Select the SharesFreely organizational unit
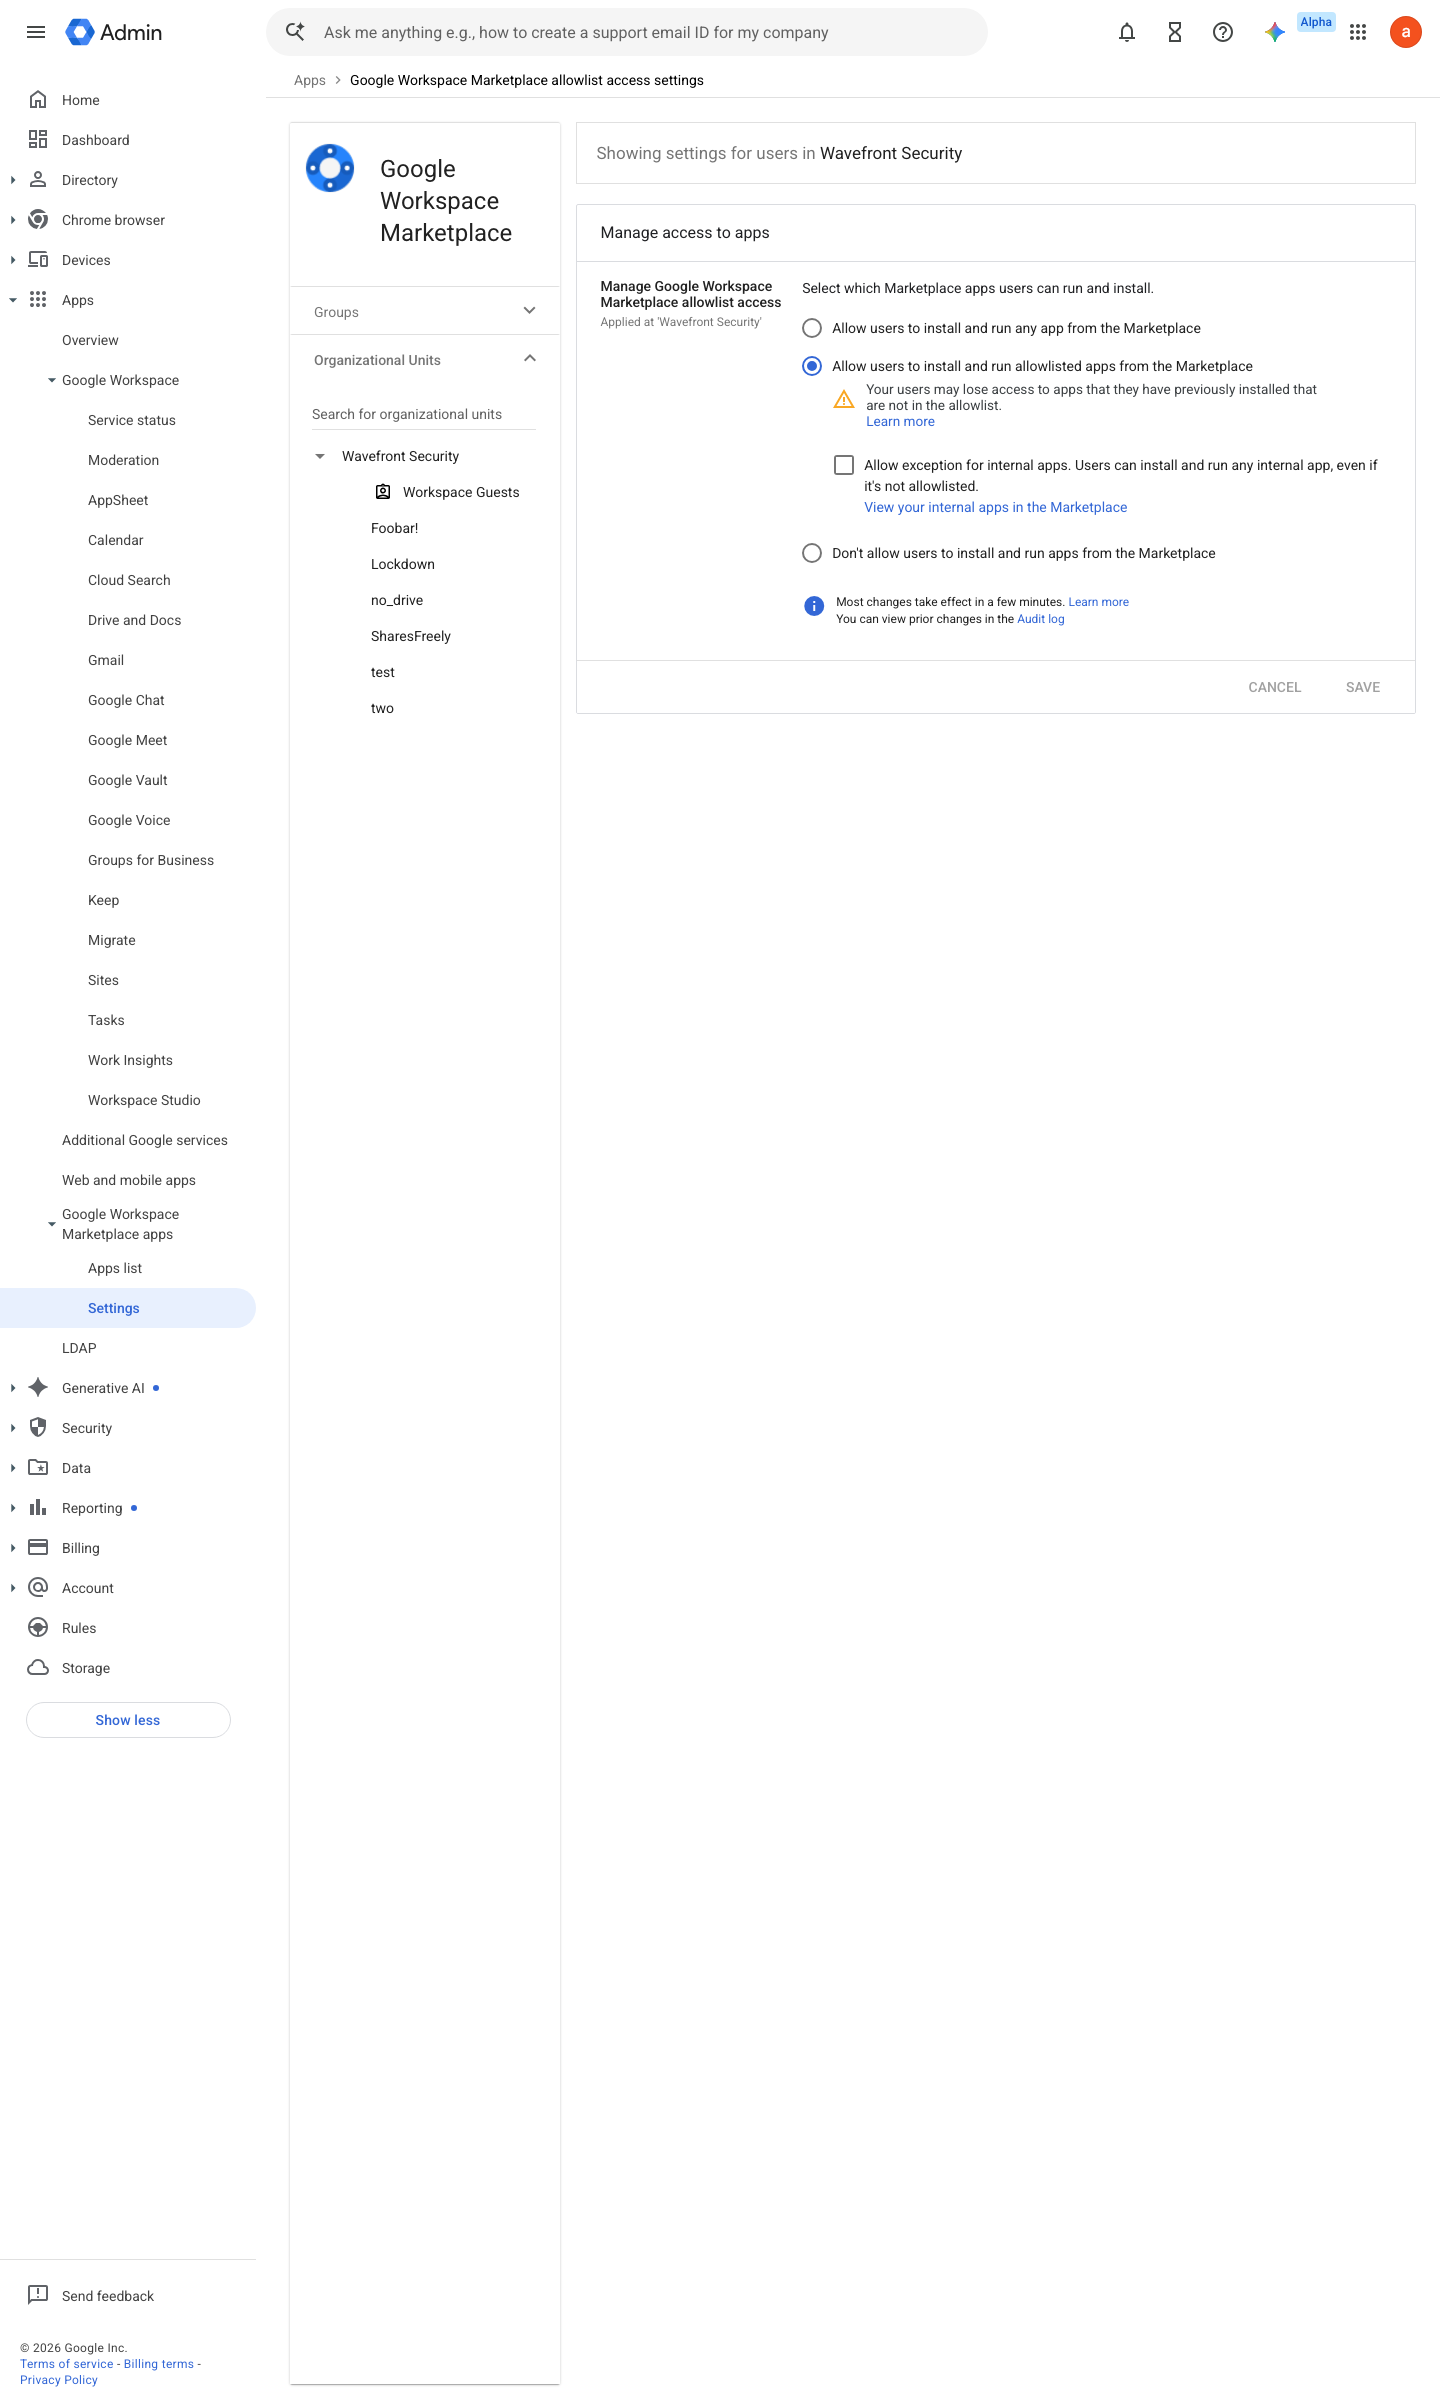1440x2400 pixels. click(411, 636)
